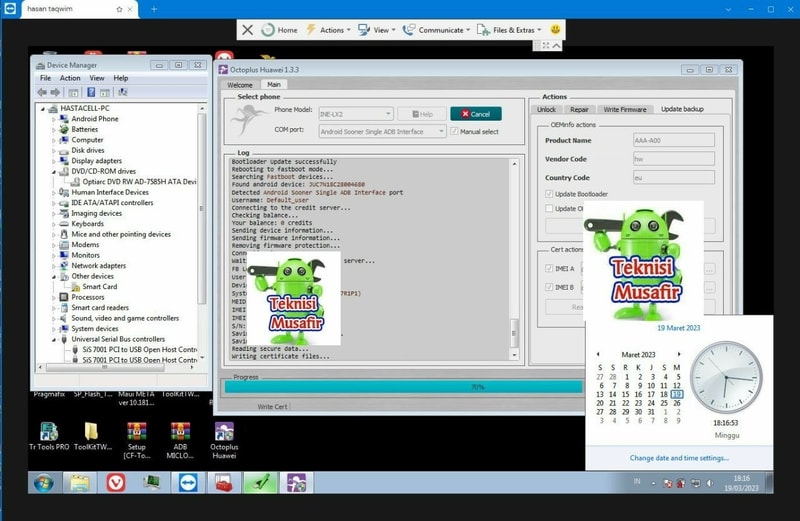This screenshot has width=800, height=521.
Task: Click Change date and time settings link
Action: [x=679, y=458]
